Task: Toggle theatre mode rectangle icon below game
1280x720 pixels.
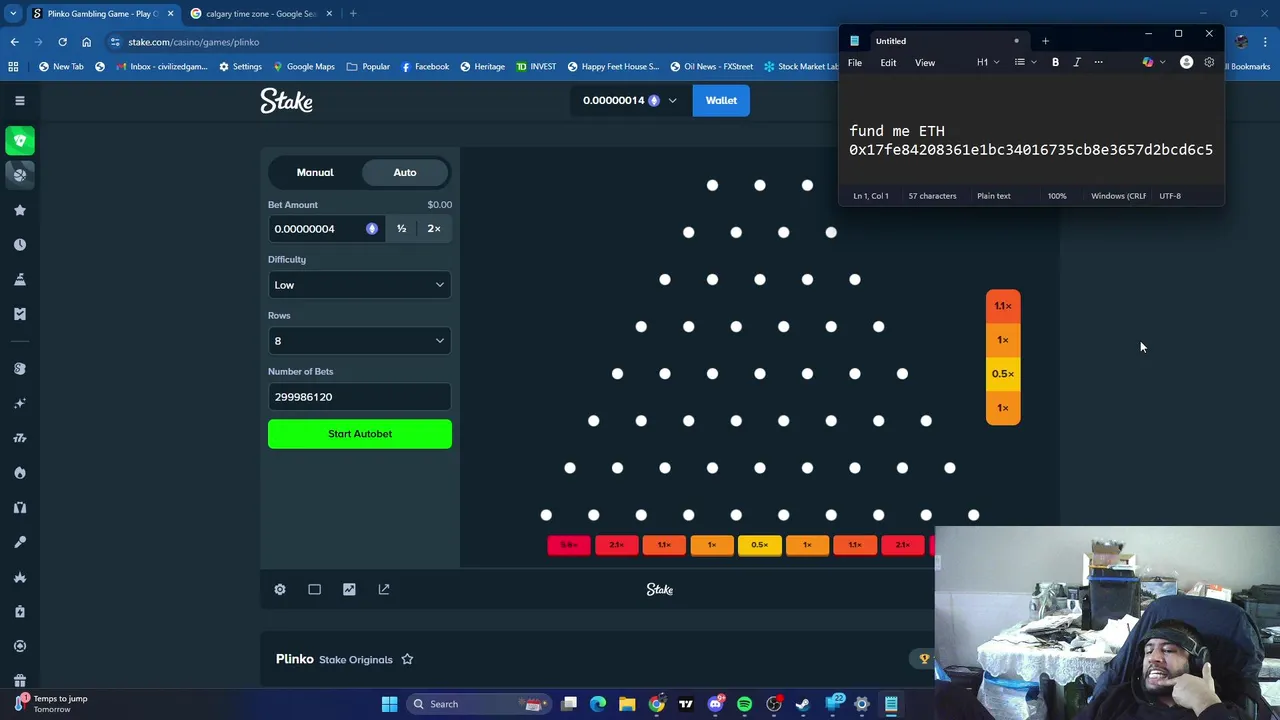Action: [x=314, y=589]
